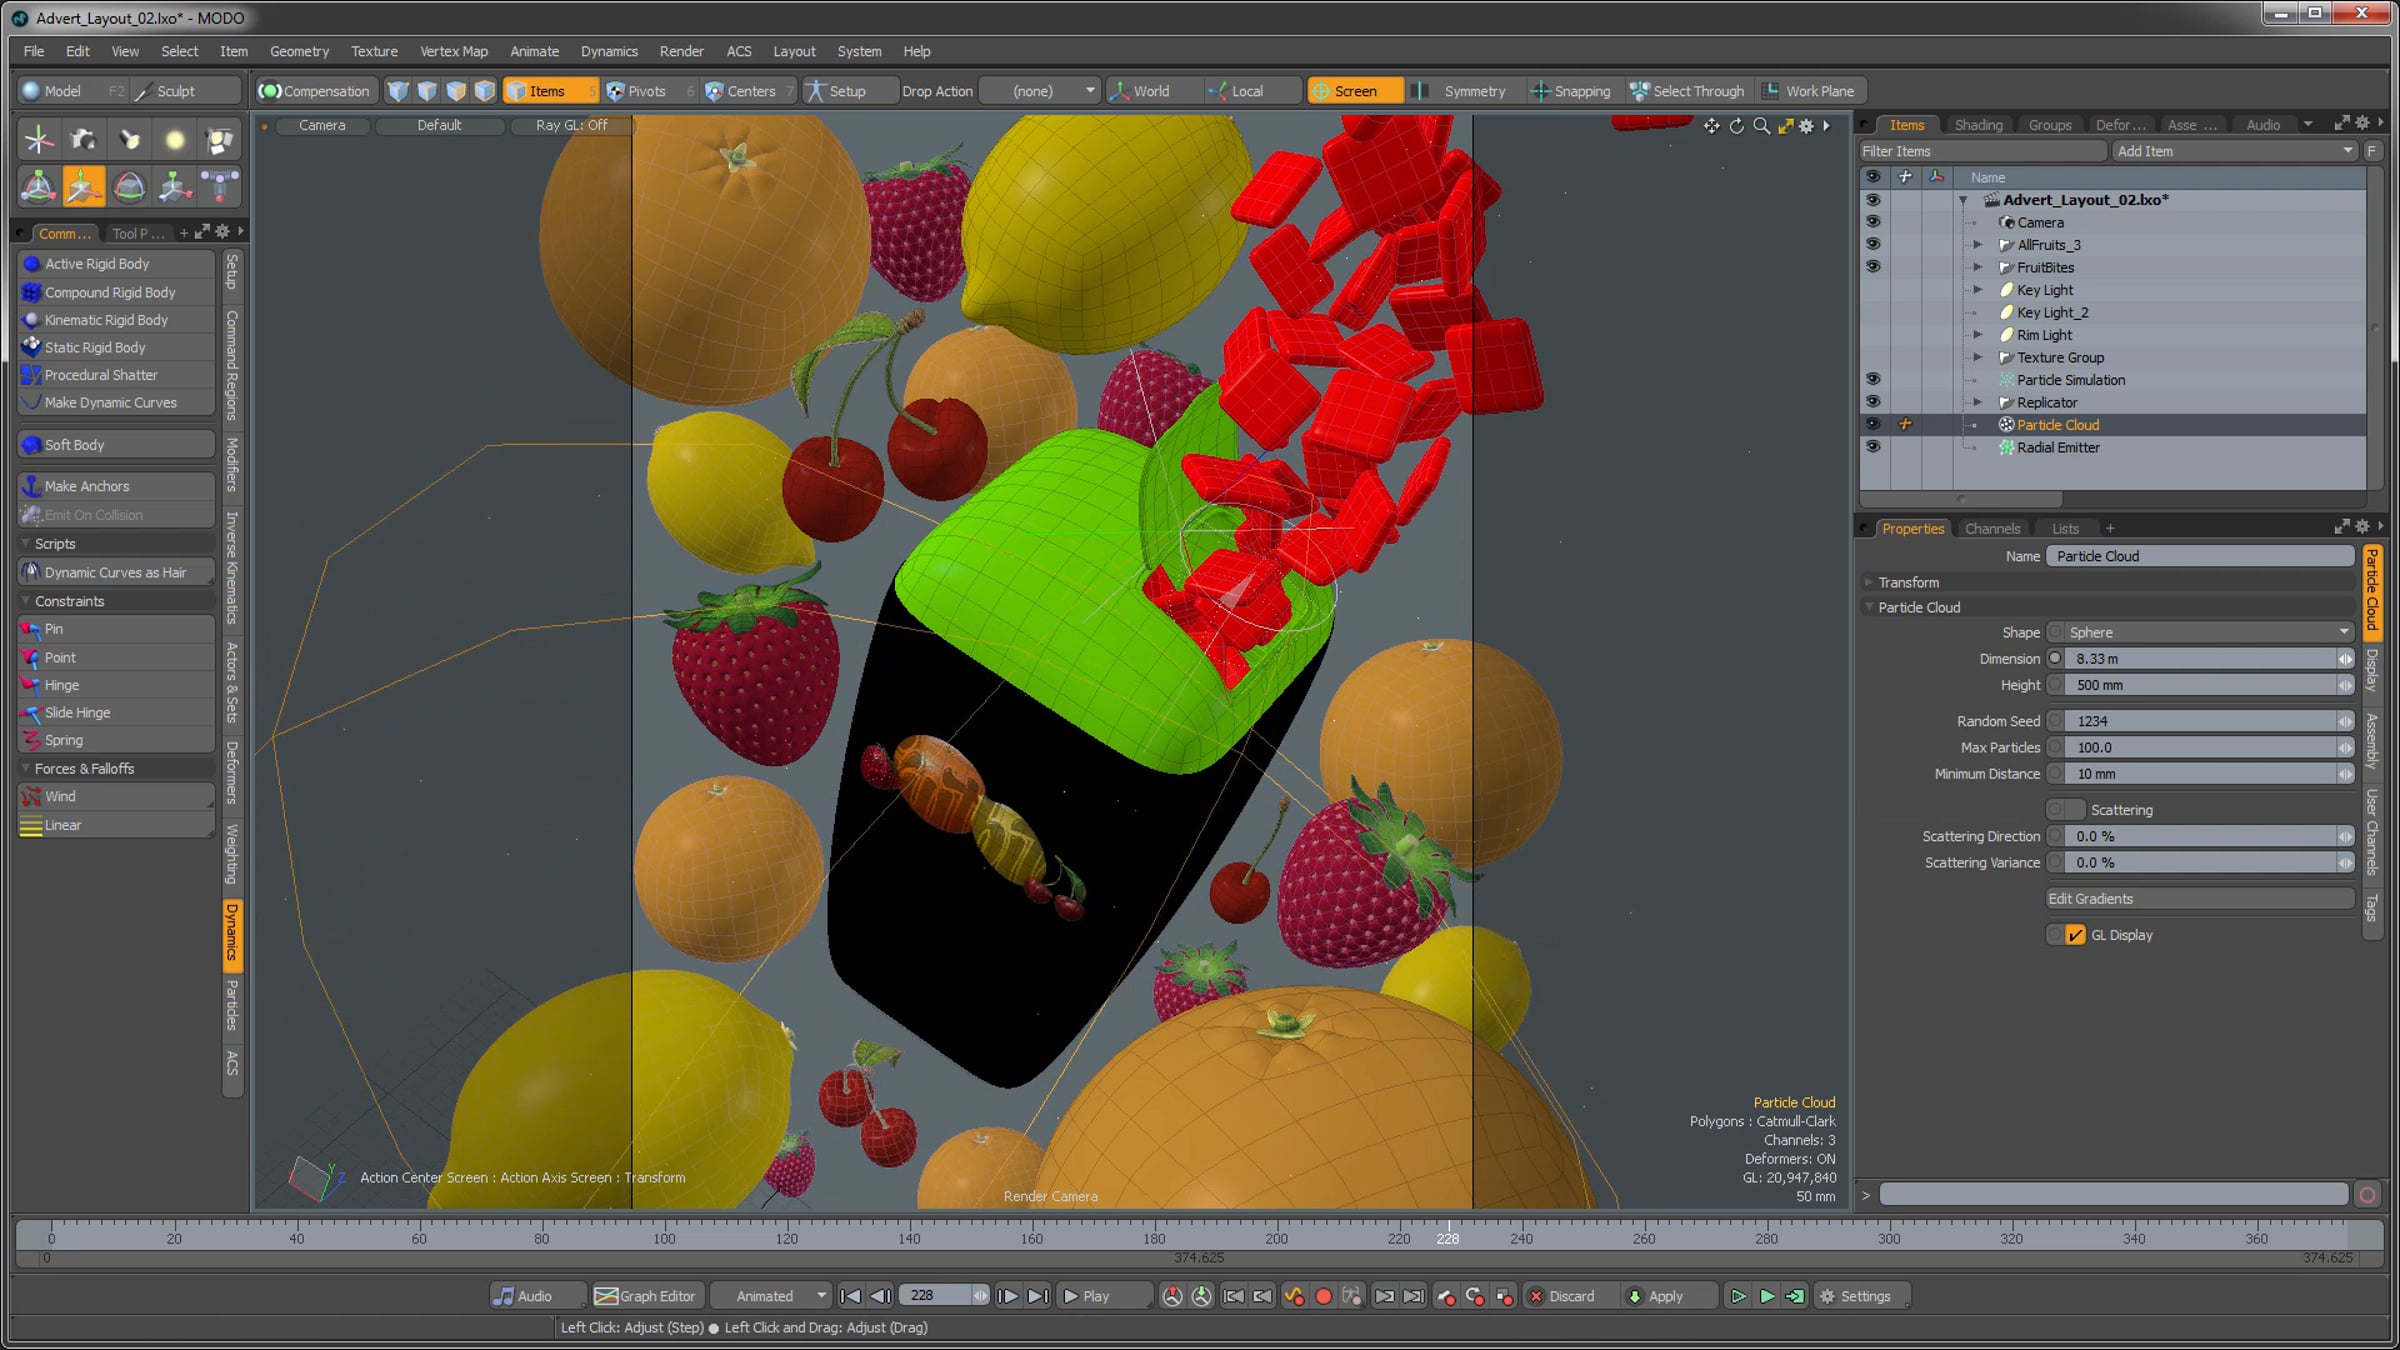Click the F filter button beside Add Item

pyautogui.click(x=2371, y=151)
